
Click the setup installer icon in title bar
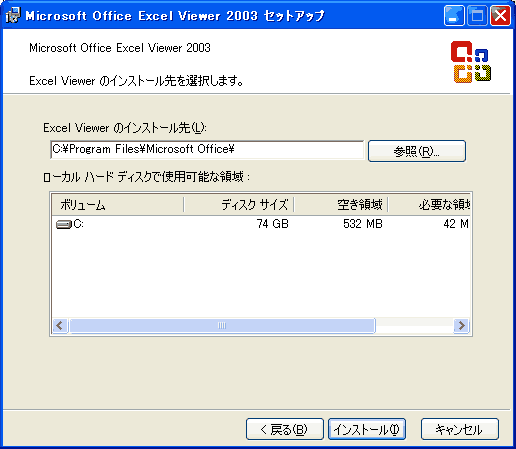click(13, 15)
